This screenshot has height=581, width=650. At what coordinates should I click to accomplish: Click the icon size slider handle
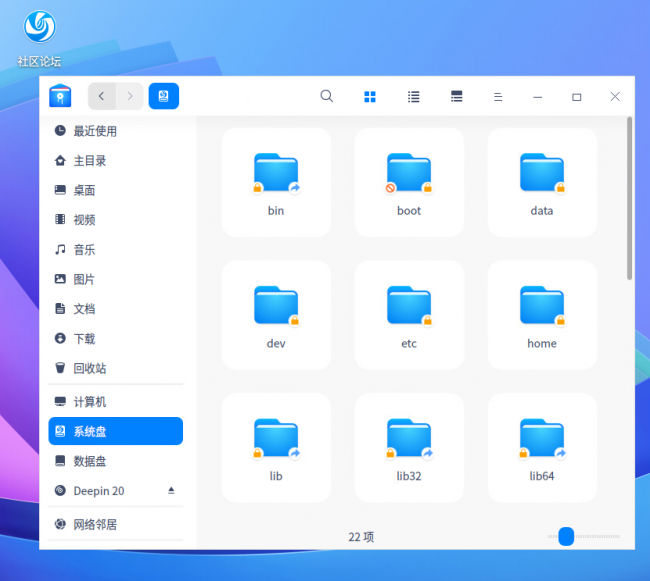[x=566, y=536]
